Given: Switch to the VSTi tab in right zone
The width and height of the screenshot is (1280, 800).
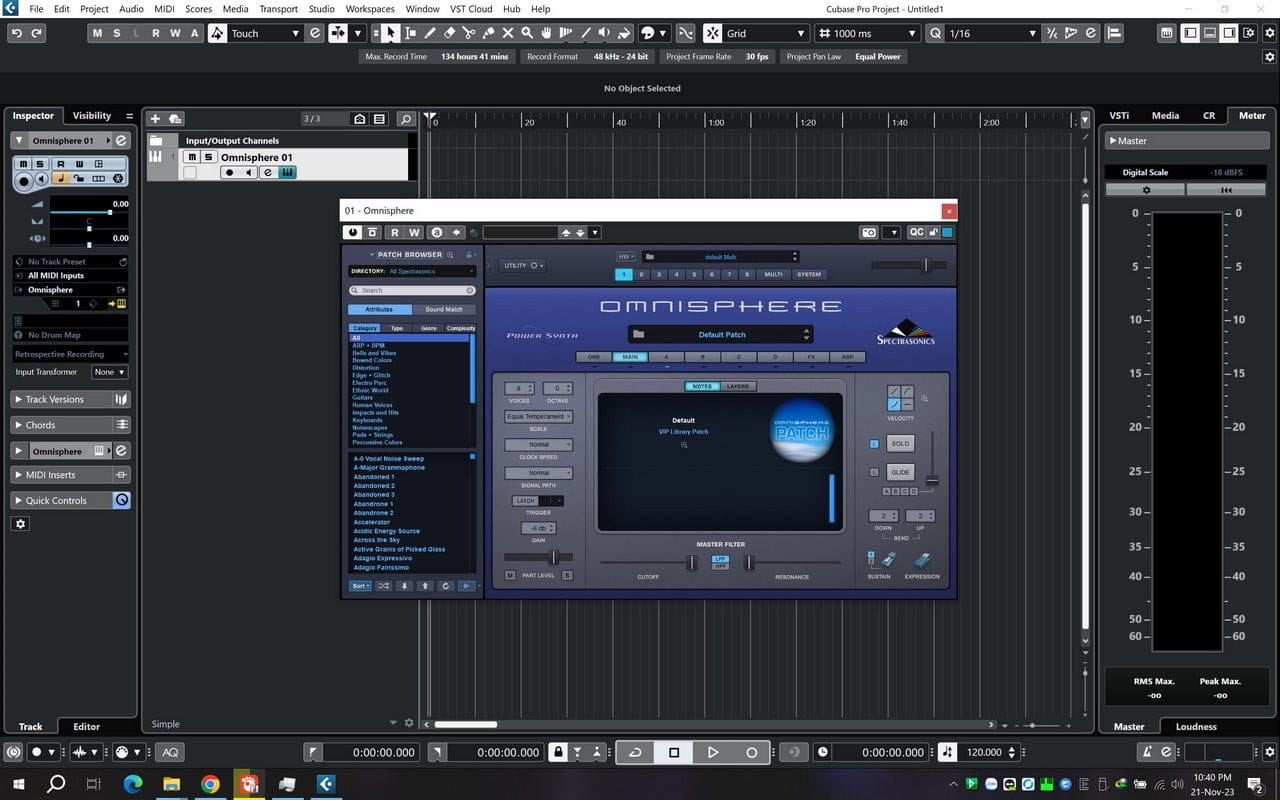Looking at the screenshot, I should [1119, 115].
